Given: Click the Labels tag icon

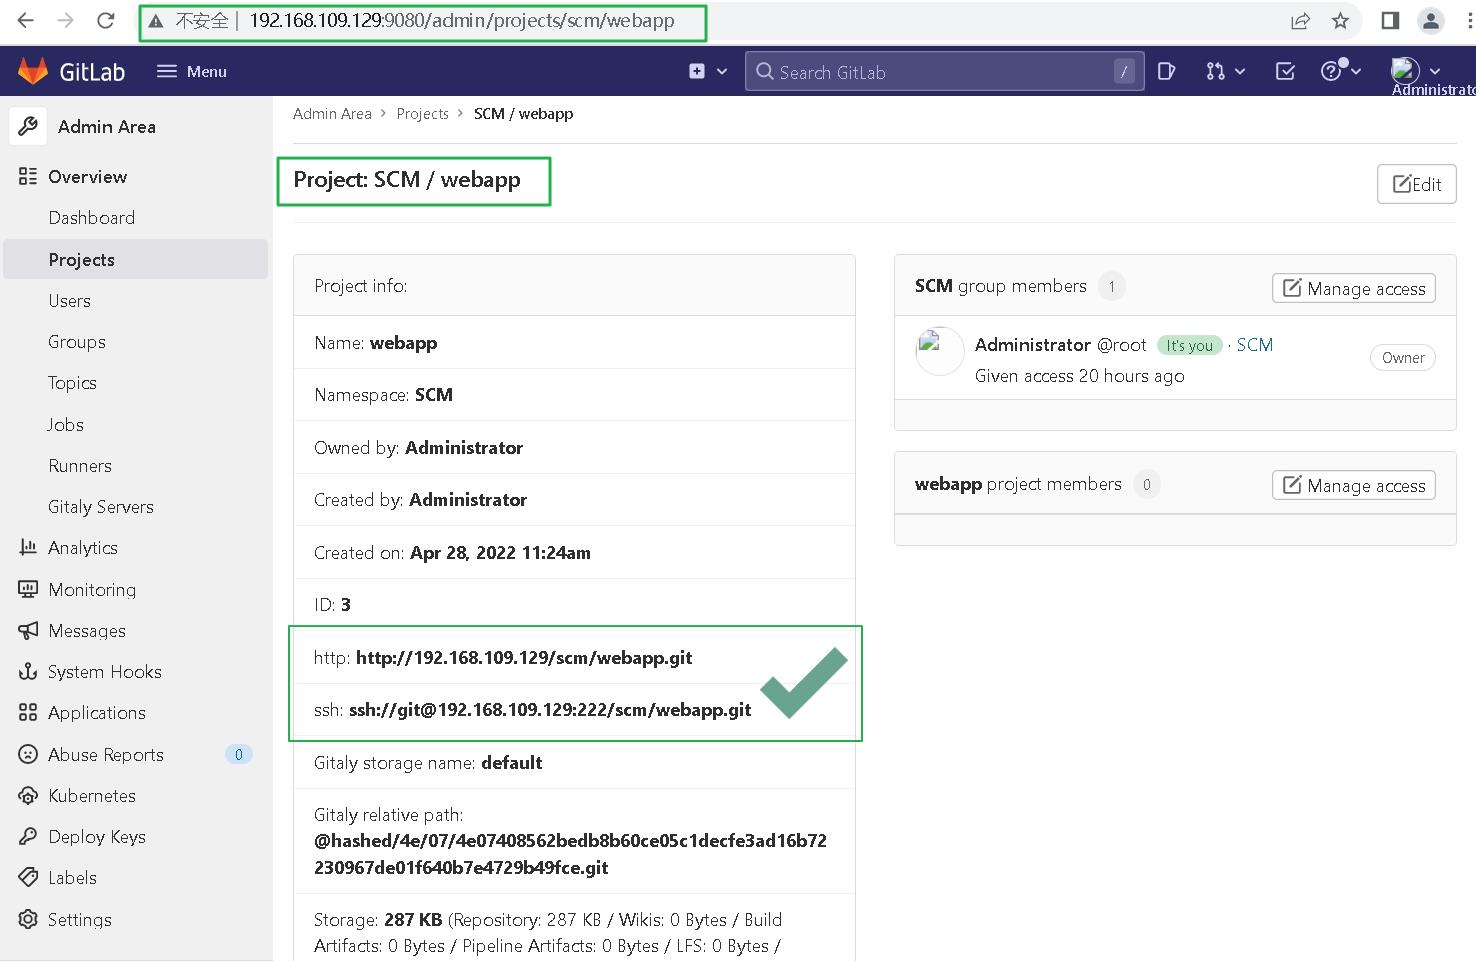Looking at the screenshot, I should [x=28, y=877].
